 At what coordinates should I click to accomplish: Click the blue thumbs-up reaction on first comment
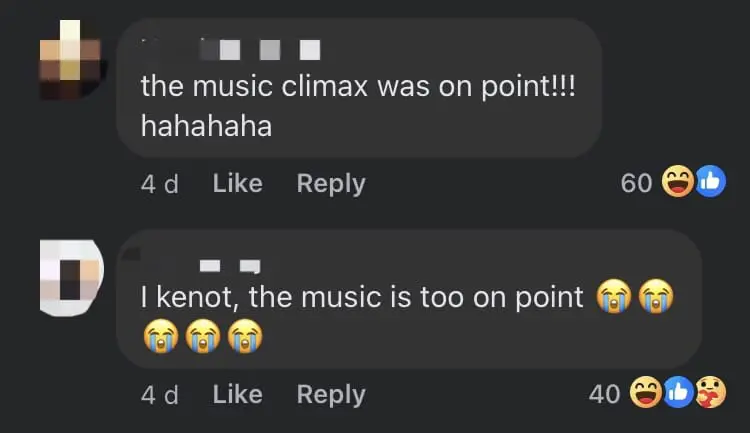(x=709, y=182)
